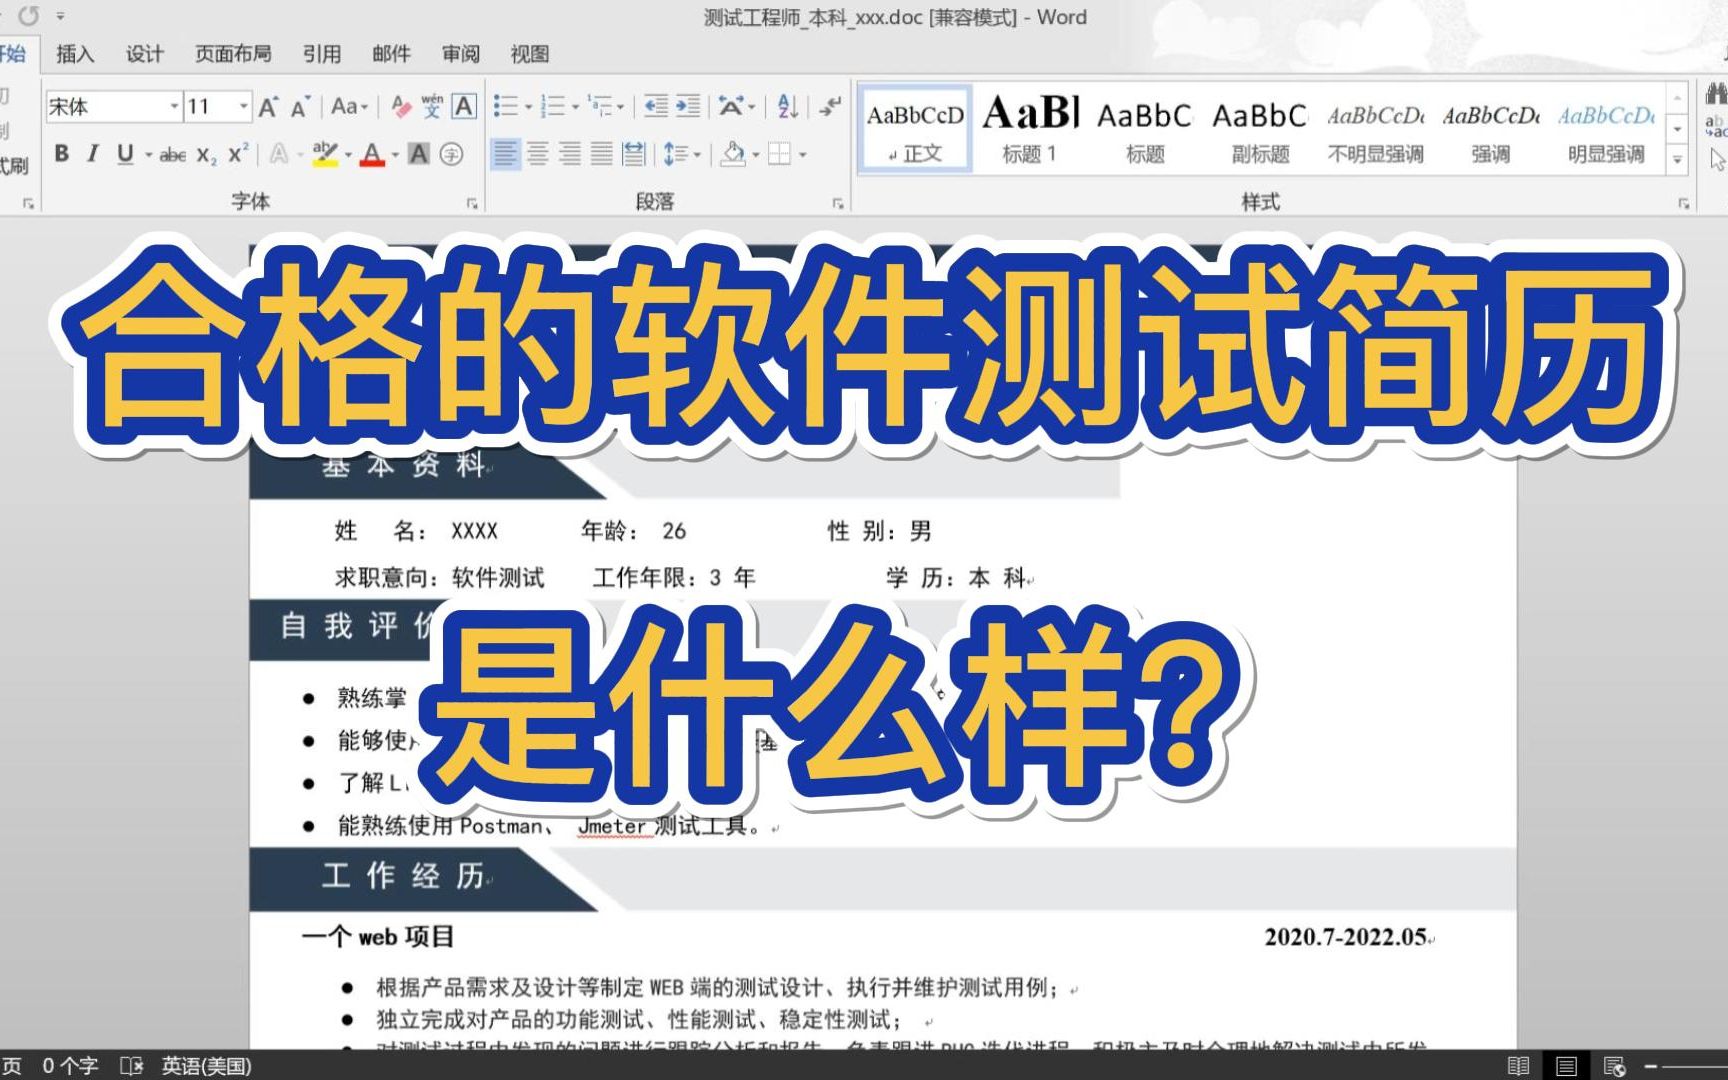Justify paragraph text
Screen dimensions: 1728x1080
[x=602, y=154]
